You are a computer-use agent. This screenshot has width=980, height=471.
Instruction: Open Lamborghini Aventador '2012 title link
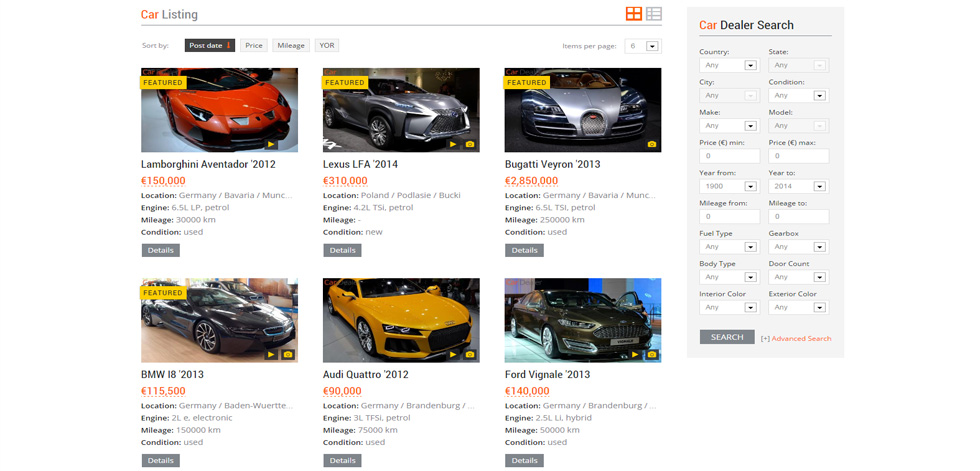208,164
